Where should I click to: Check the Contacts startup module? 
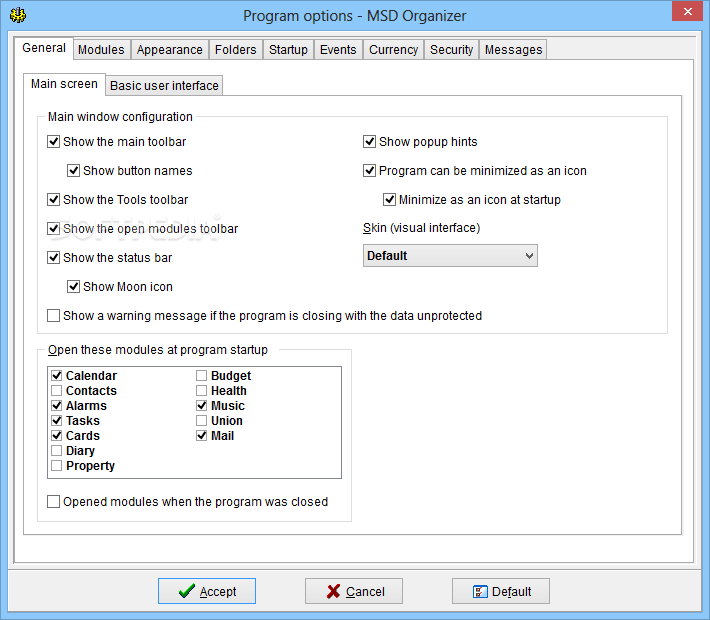(x=57, y=390)
